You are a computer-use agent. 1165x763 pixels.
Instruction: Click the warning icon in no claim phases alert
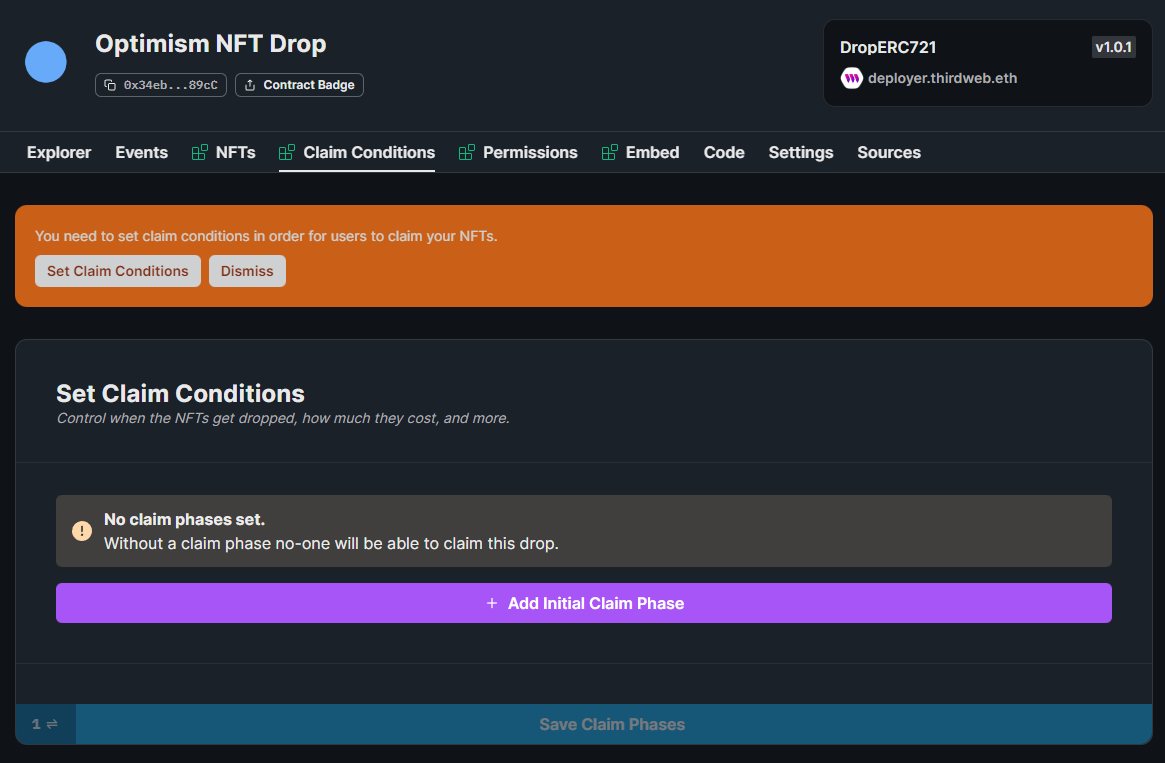(82, 530)
